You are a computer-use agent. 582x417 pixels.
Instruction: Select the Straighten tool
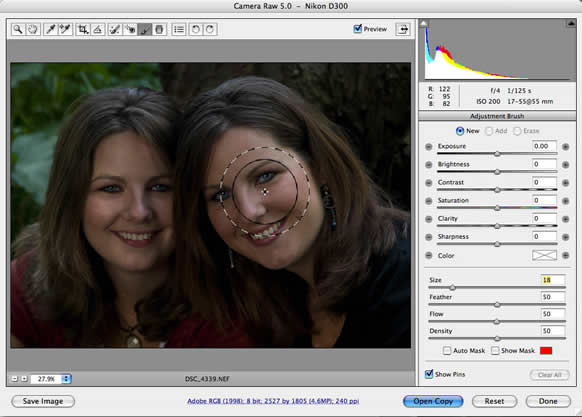[98, 29]
